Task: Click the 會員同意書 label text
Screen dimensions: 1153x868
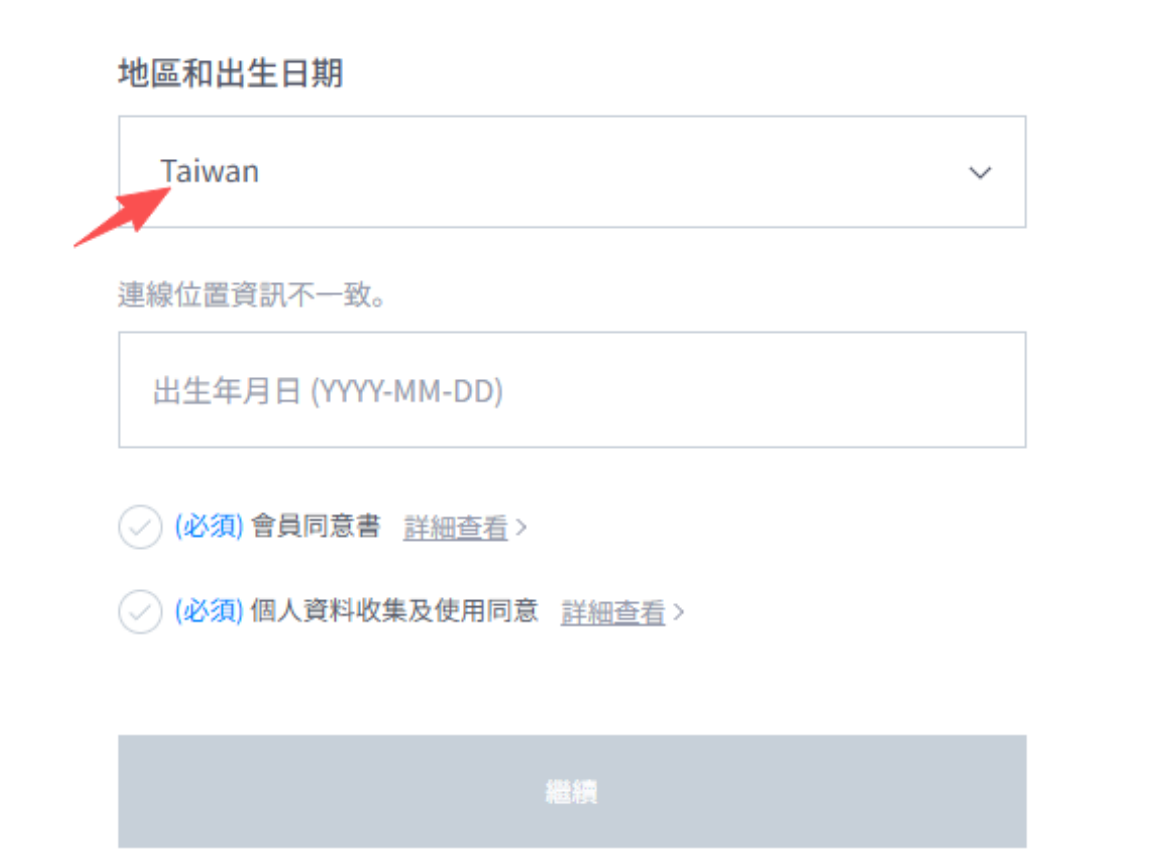Action: (x=315, y=526)
